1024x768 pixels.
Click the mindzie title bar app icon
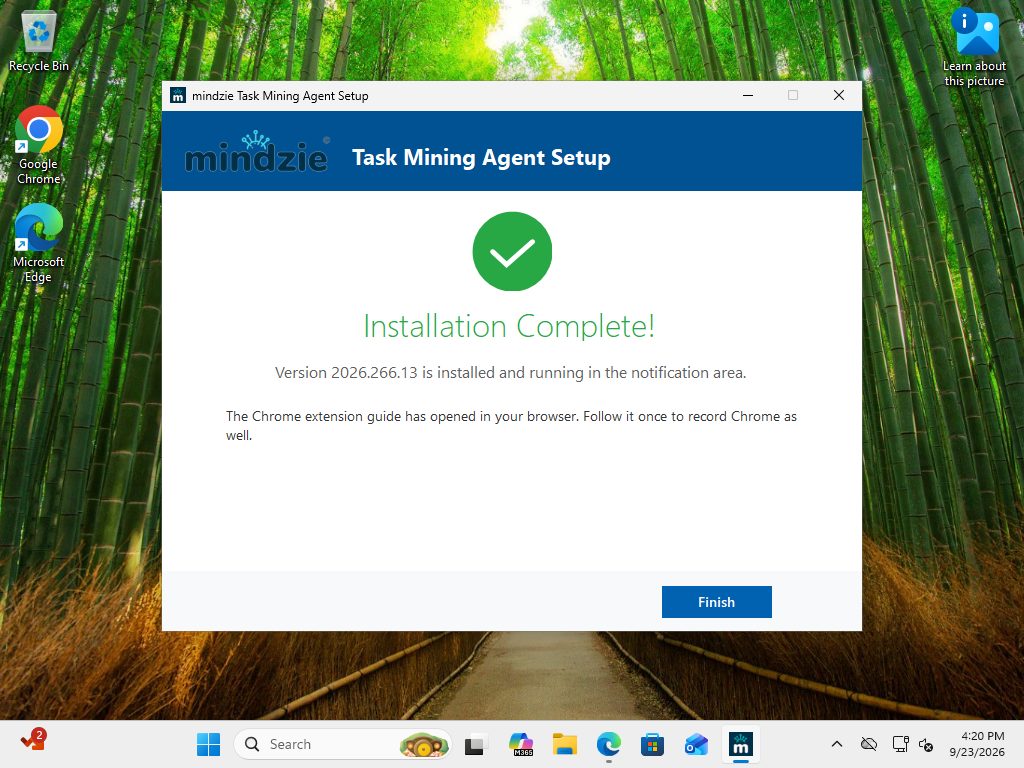(178, 95)
